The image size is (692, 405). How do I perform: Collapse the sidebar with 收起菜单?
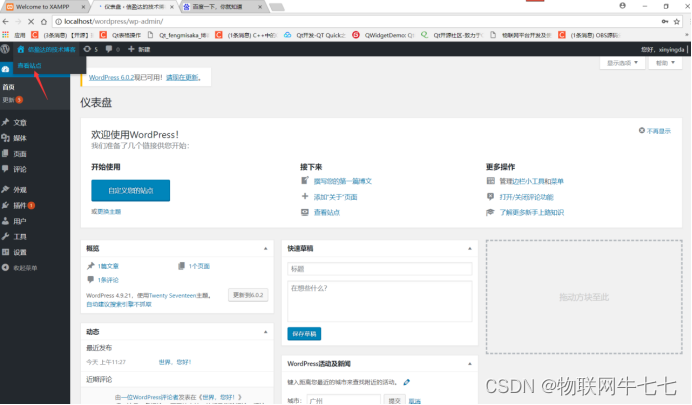(25, 268)
